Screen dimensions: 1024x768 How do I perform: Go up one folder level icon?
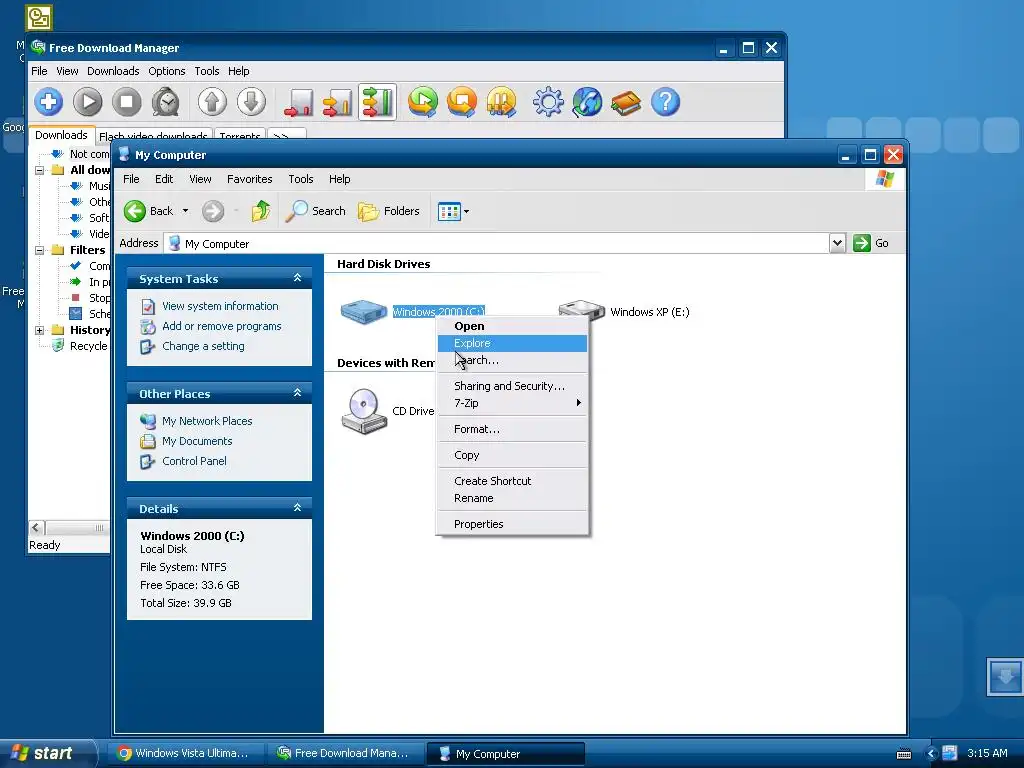[261, 211]
